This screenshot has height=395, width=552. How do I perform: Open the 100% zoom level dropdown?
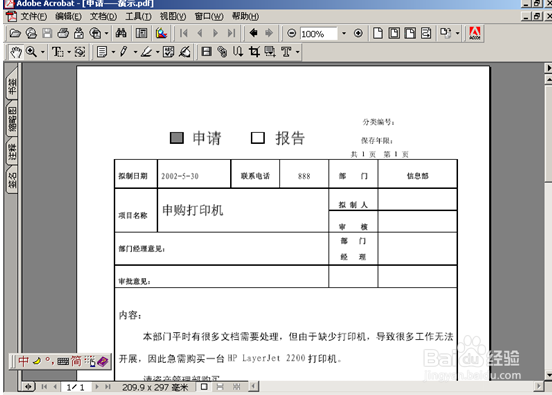pyautogui.click(x=344, y=34)
